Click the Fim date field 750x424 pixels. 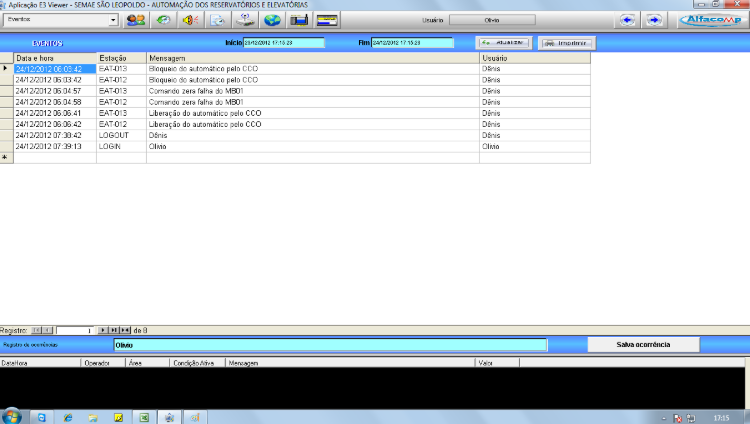(412, 43)
